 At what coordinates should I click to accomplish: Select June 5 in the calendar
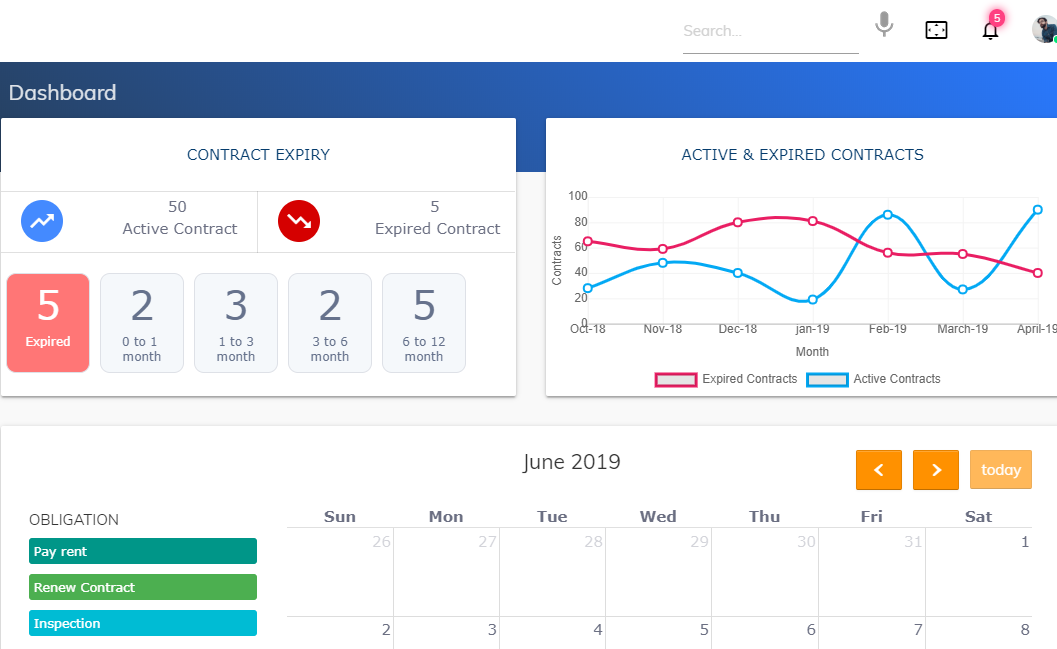pyautogui.click(x=659, y=633)
